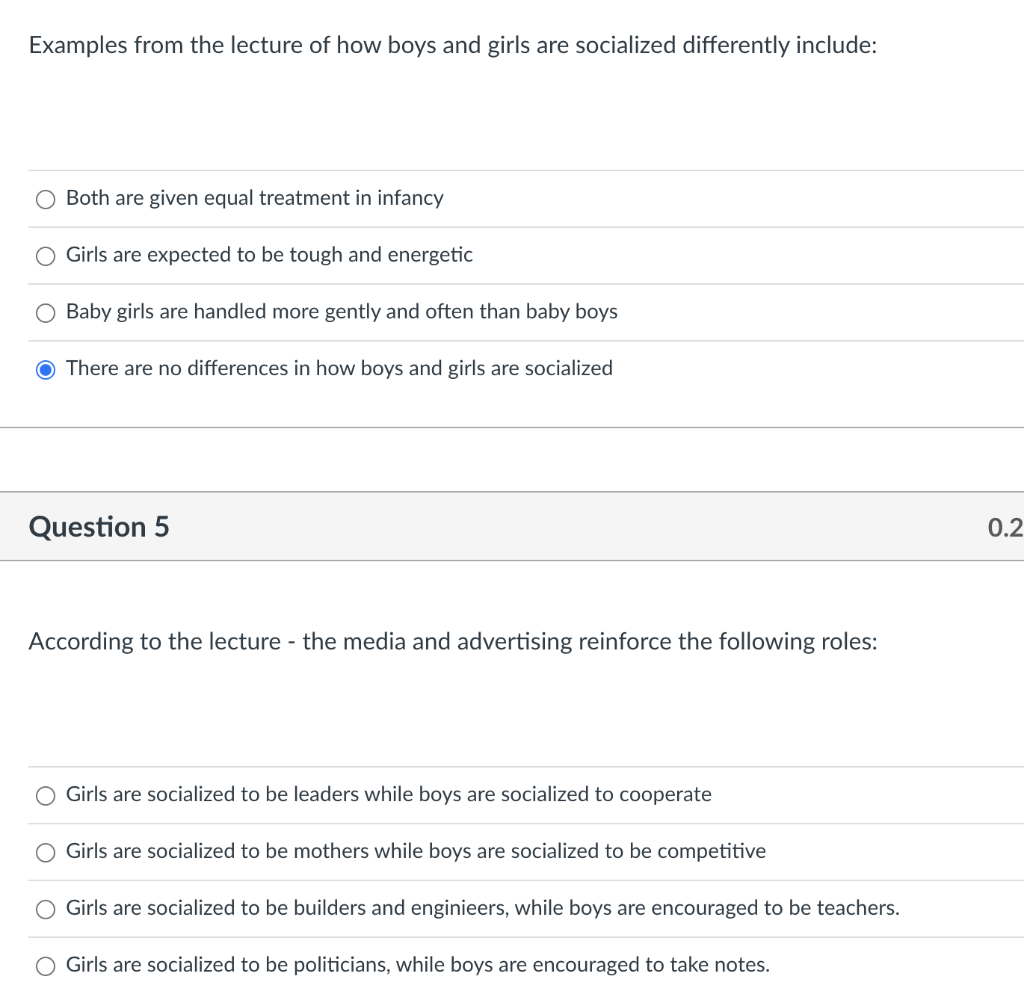The image size is (1024, 997).
Task: Select radio button for girls as politicians option
Action: click(45, 966)
